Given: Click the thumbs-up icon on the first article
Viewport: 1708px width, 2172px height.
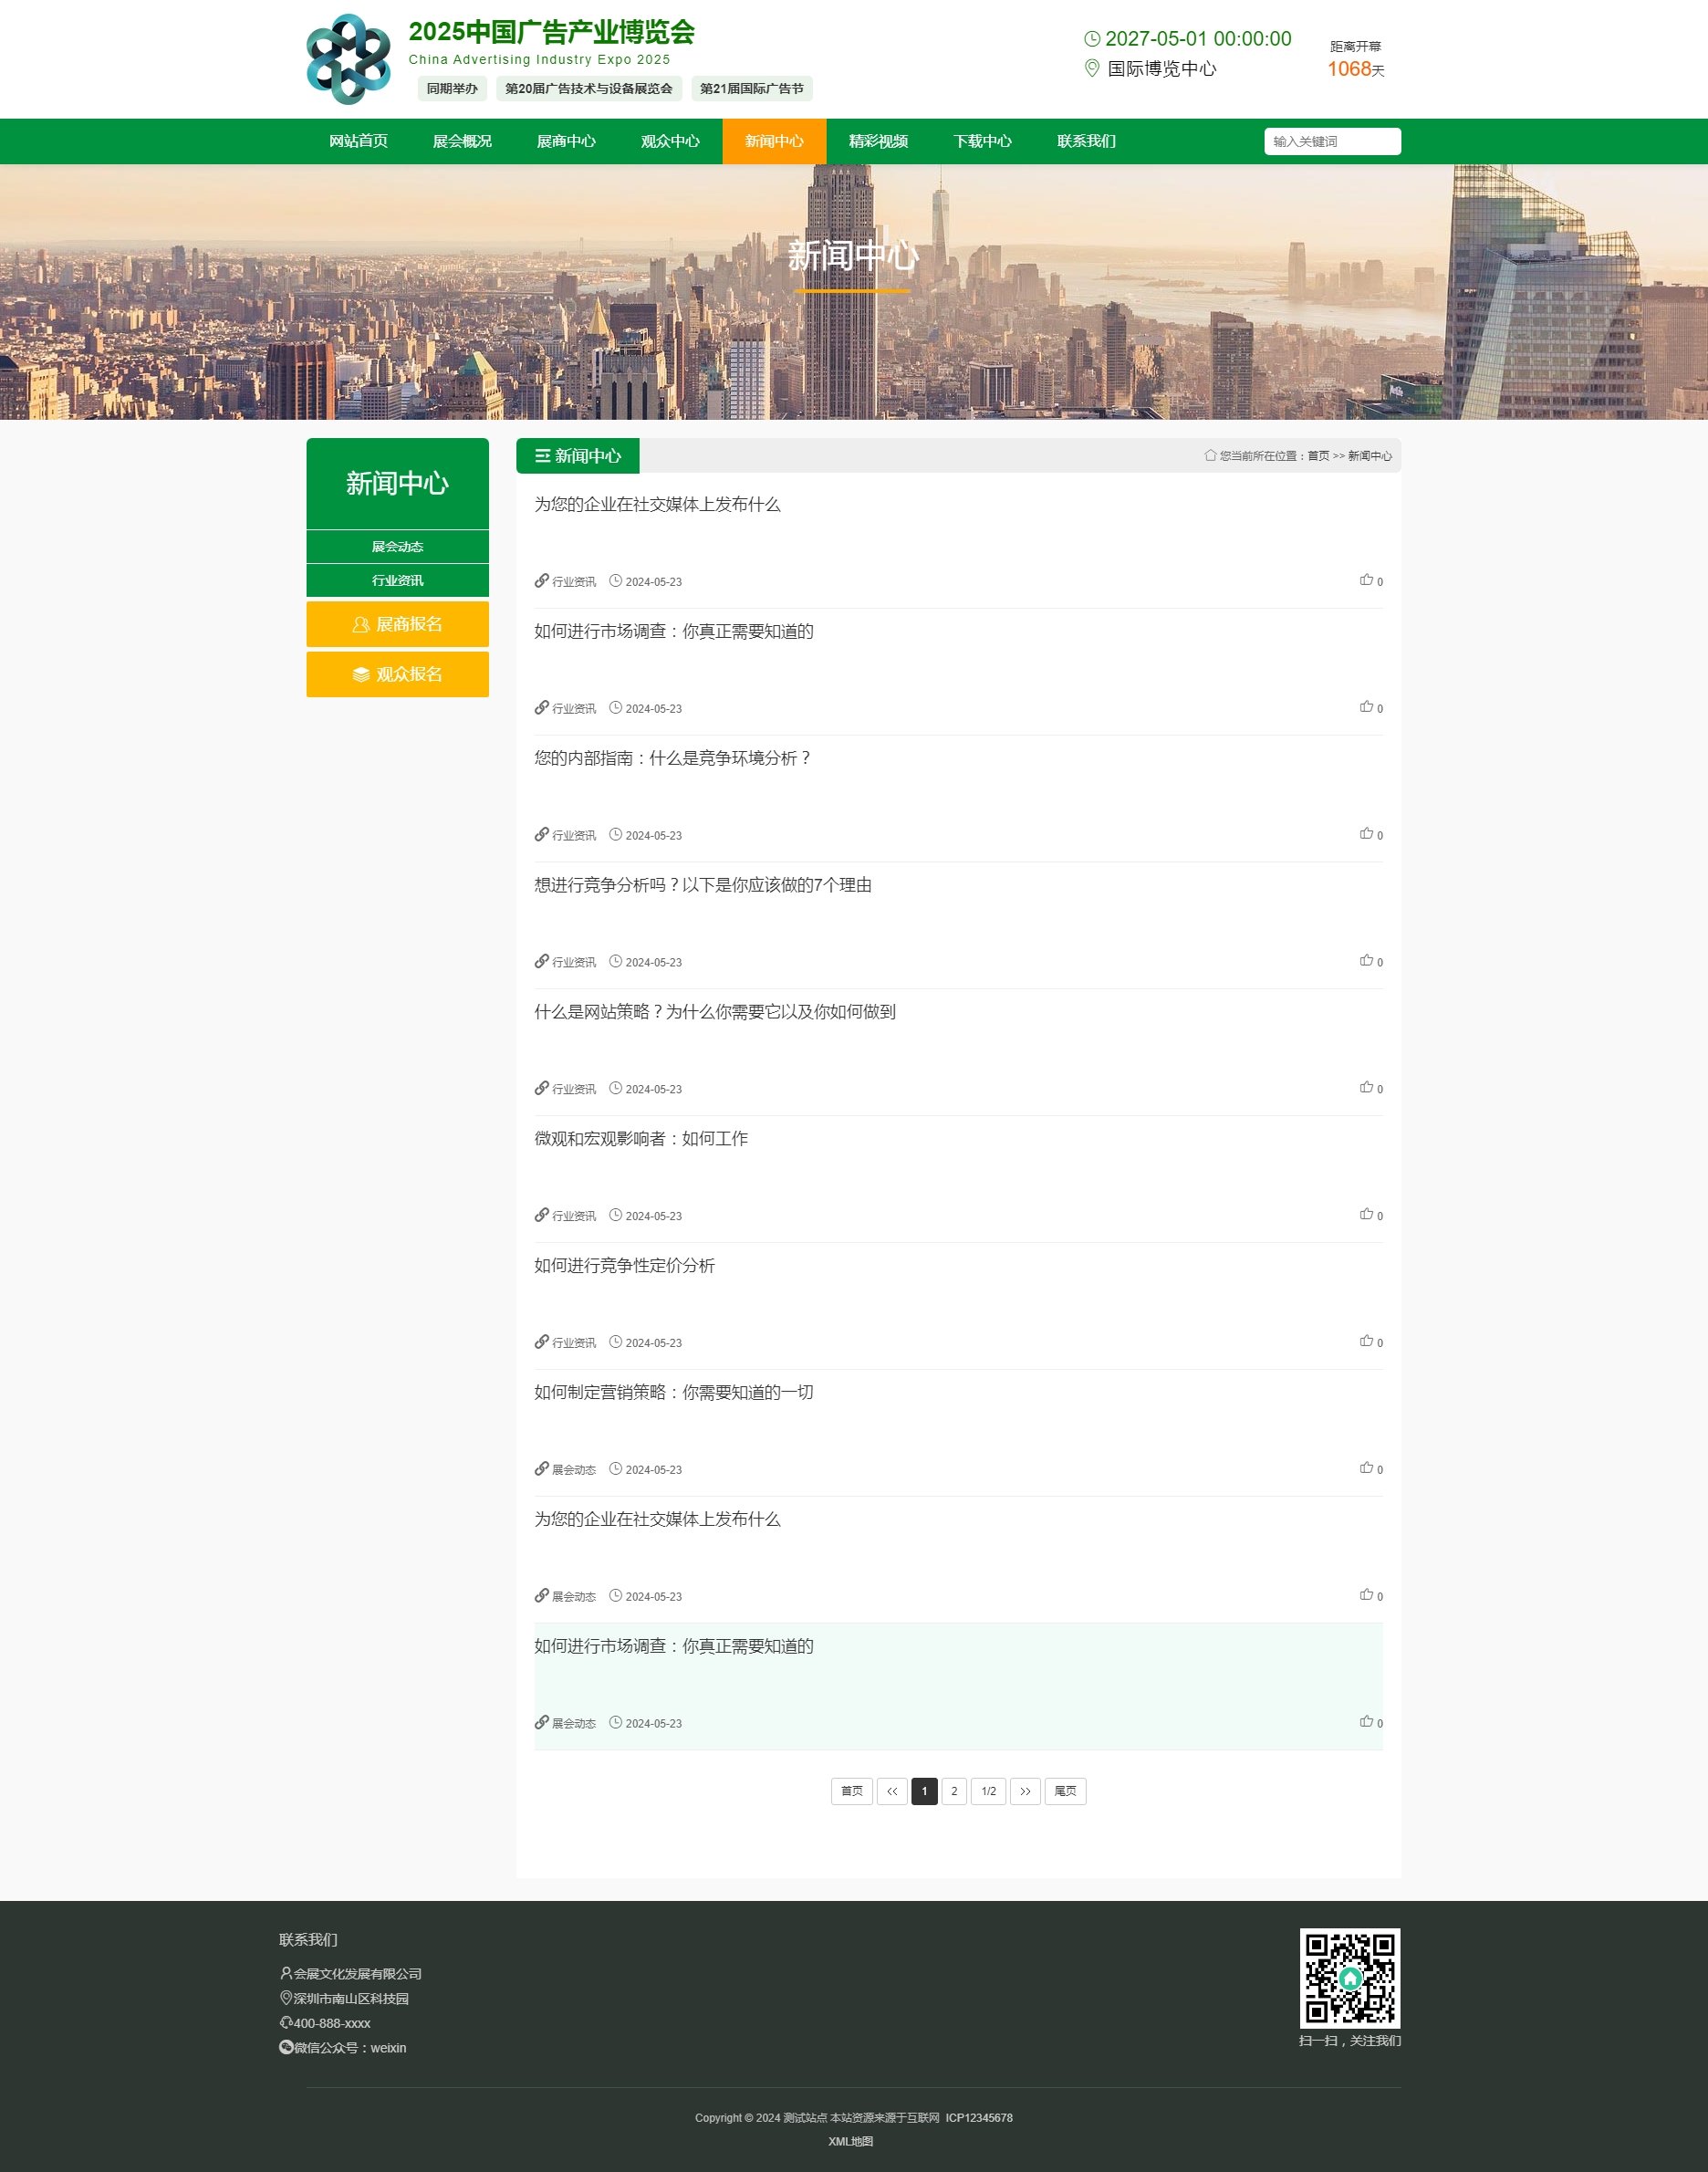Looking at the screenshot, I should point(1365,580).
